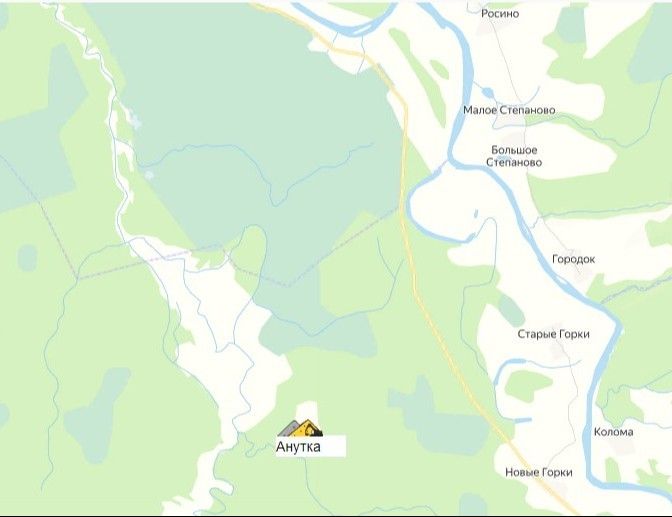Click the Колома village label
This screenshot has width=672, height=517.
(x=613, y=432)
